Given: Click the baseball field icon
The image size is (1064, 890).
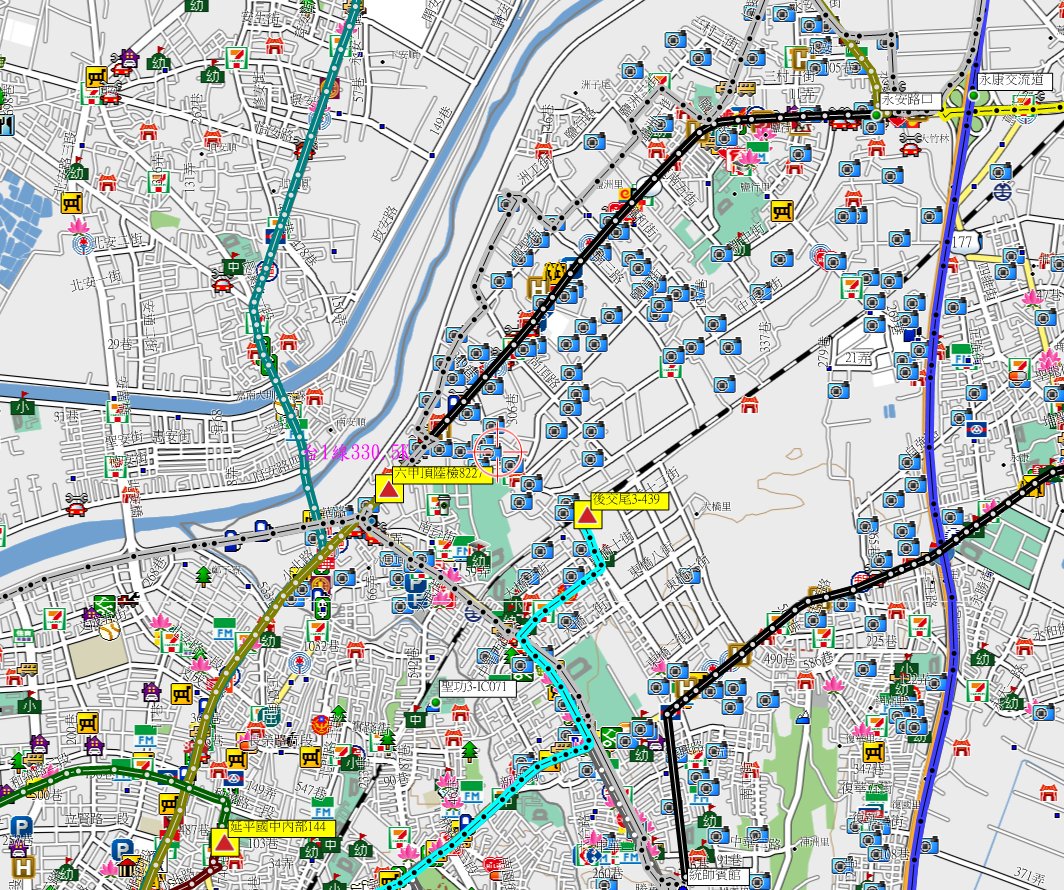Looking at the screenshot, I should (x=110, y=630).
